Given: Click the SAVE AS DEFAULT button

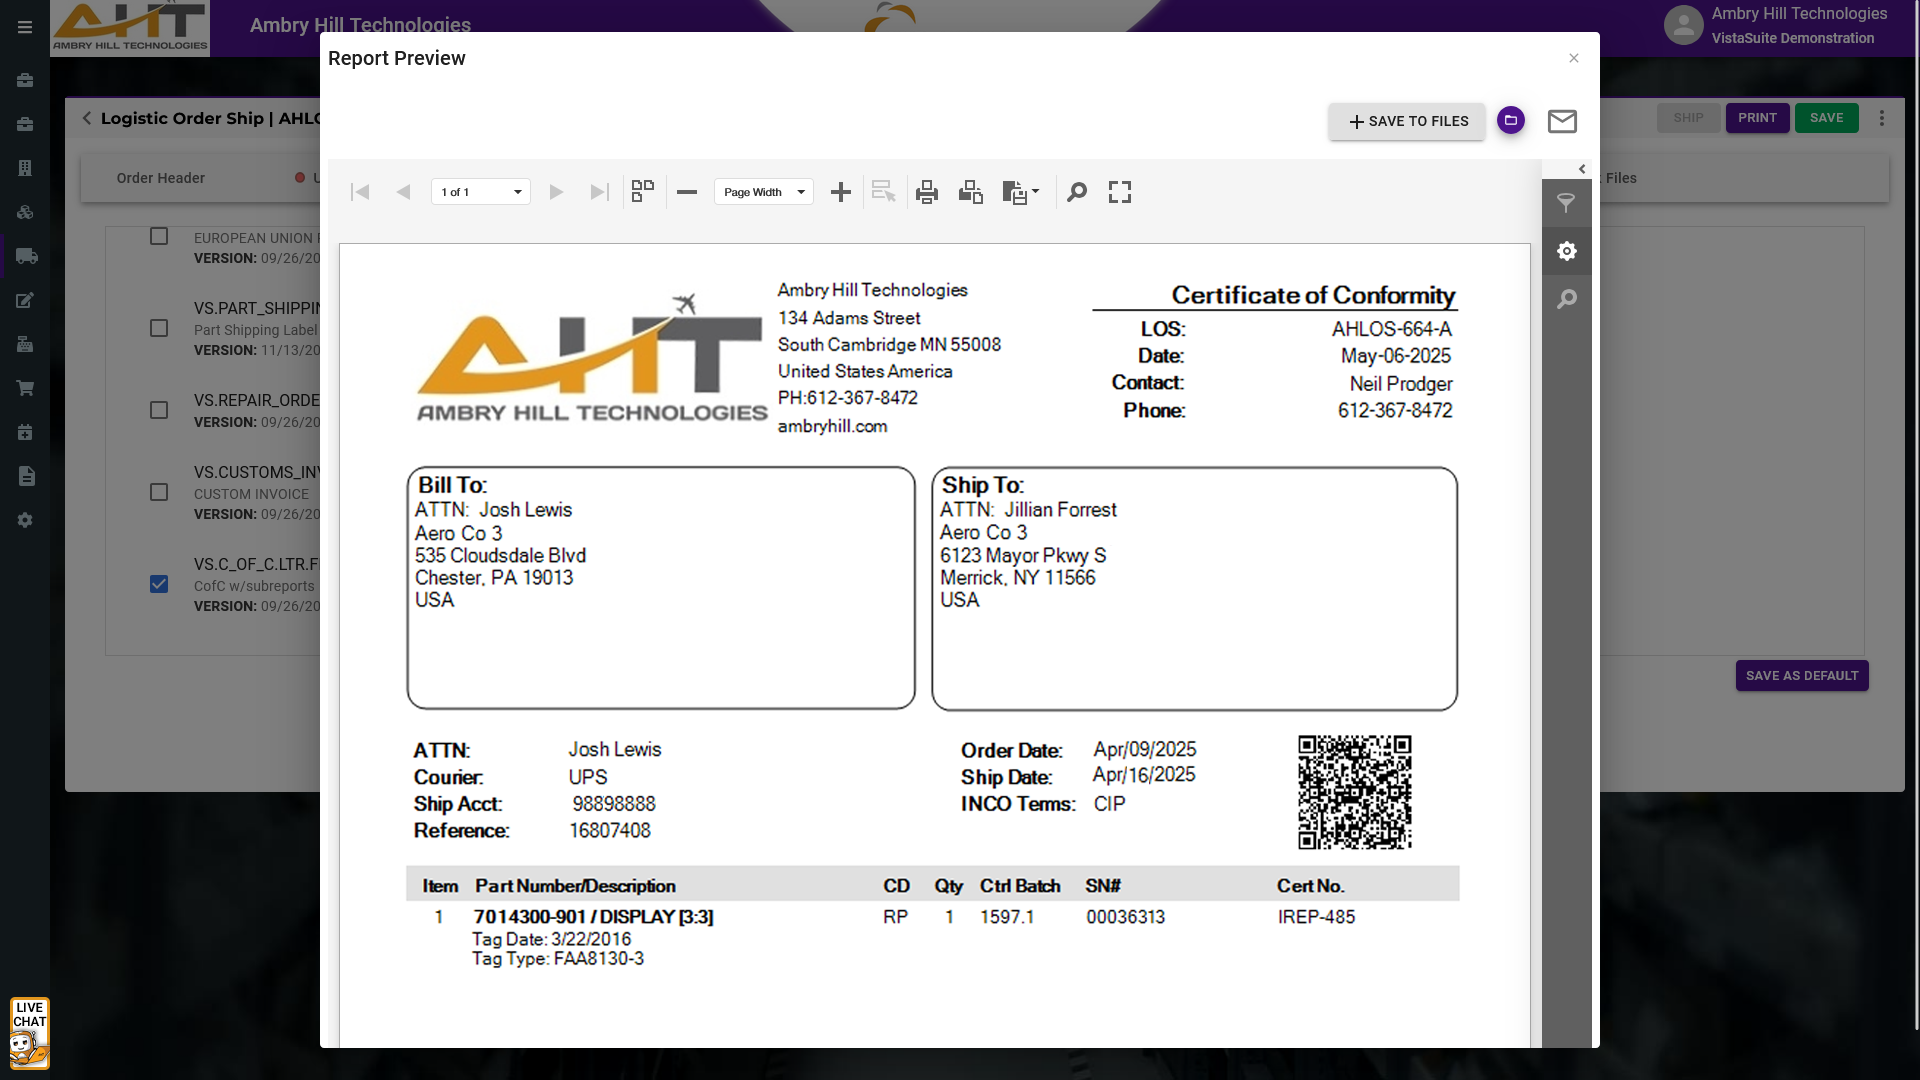Looking at the screenshot, I should 1801,676.
